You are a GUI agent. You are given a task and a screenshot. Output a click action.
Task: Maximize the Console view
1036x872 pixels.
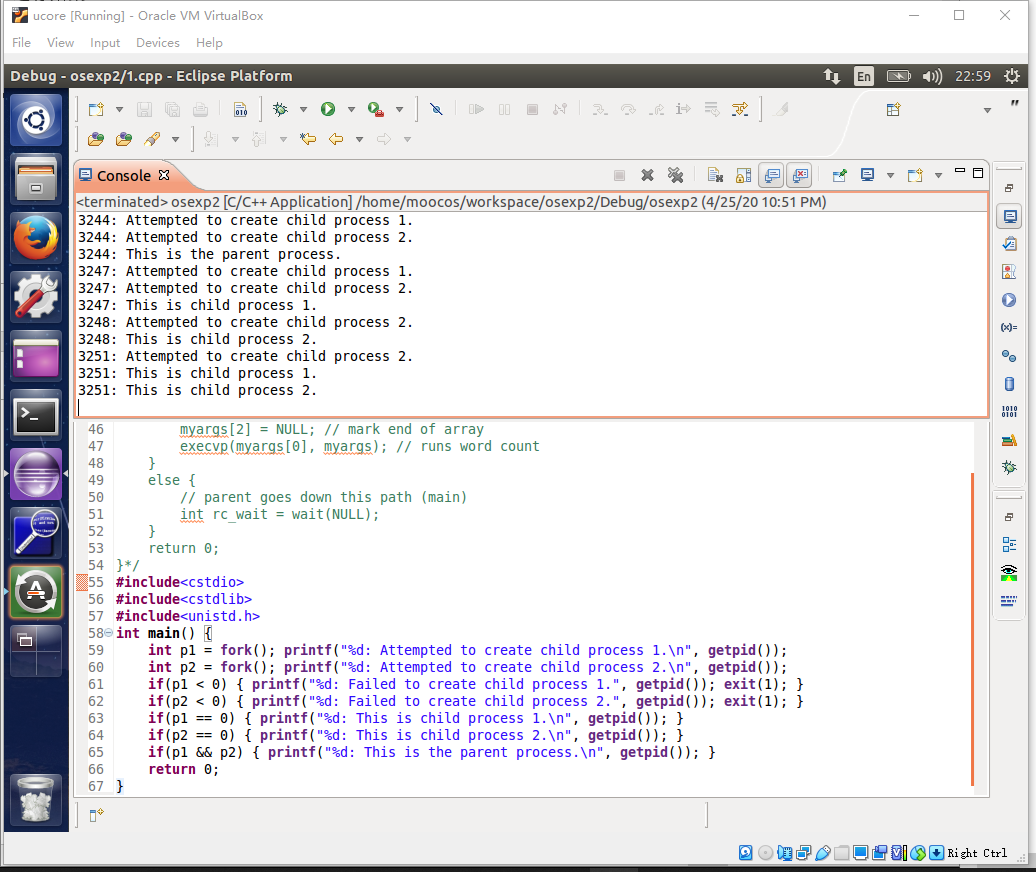978,173
